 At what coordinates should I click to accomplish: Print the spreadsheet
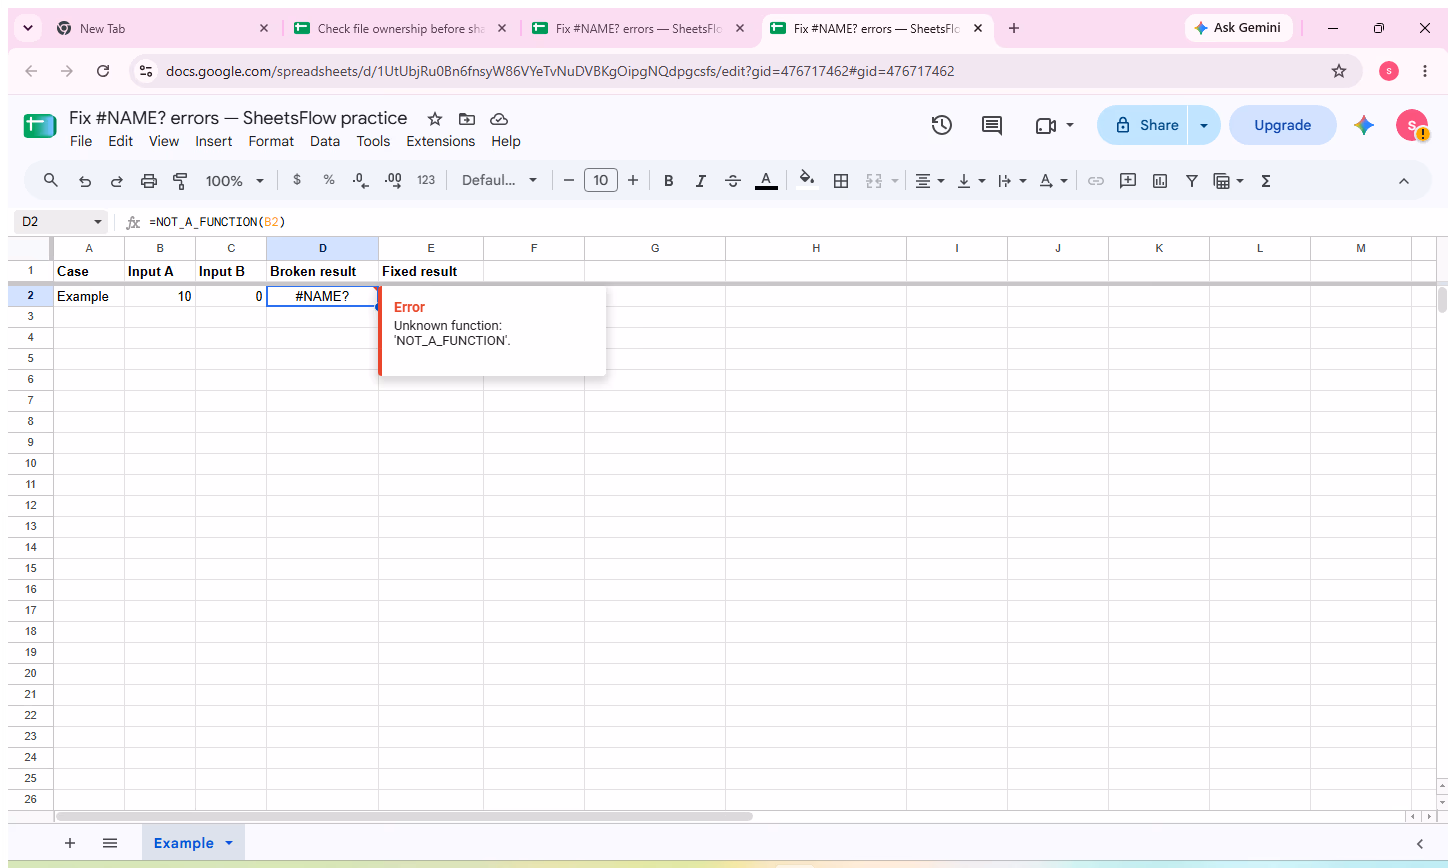[x=149, y=181]
